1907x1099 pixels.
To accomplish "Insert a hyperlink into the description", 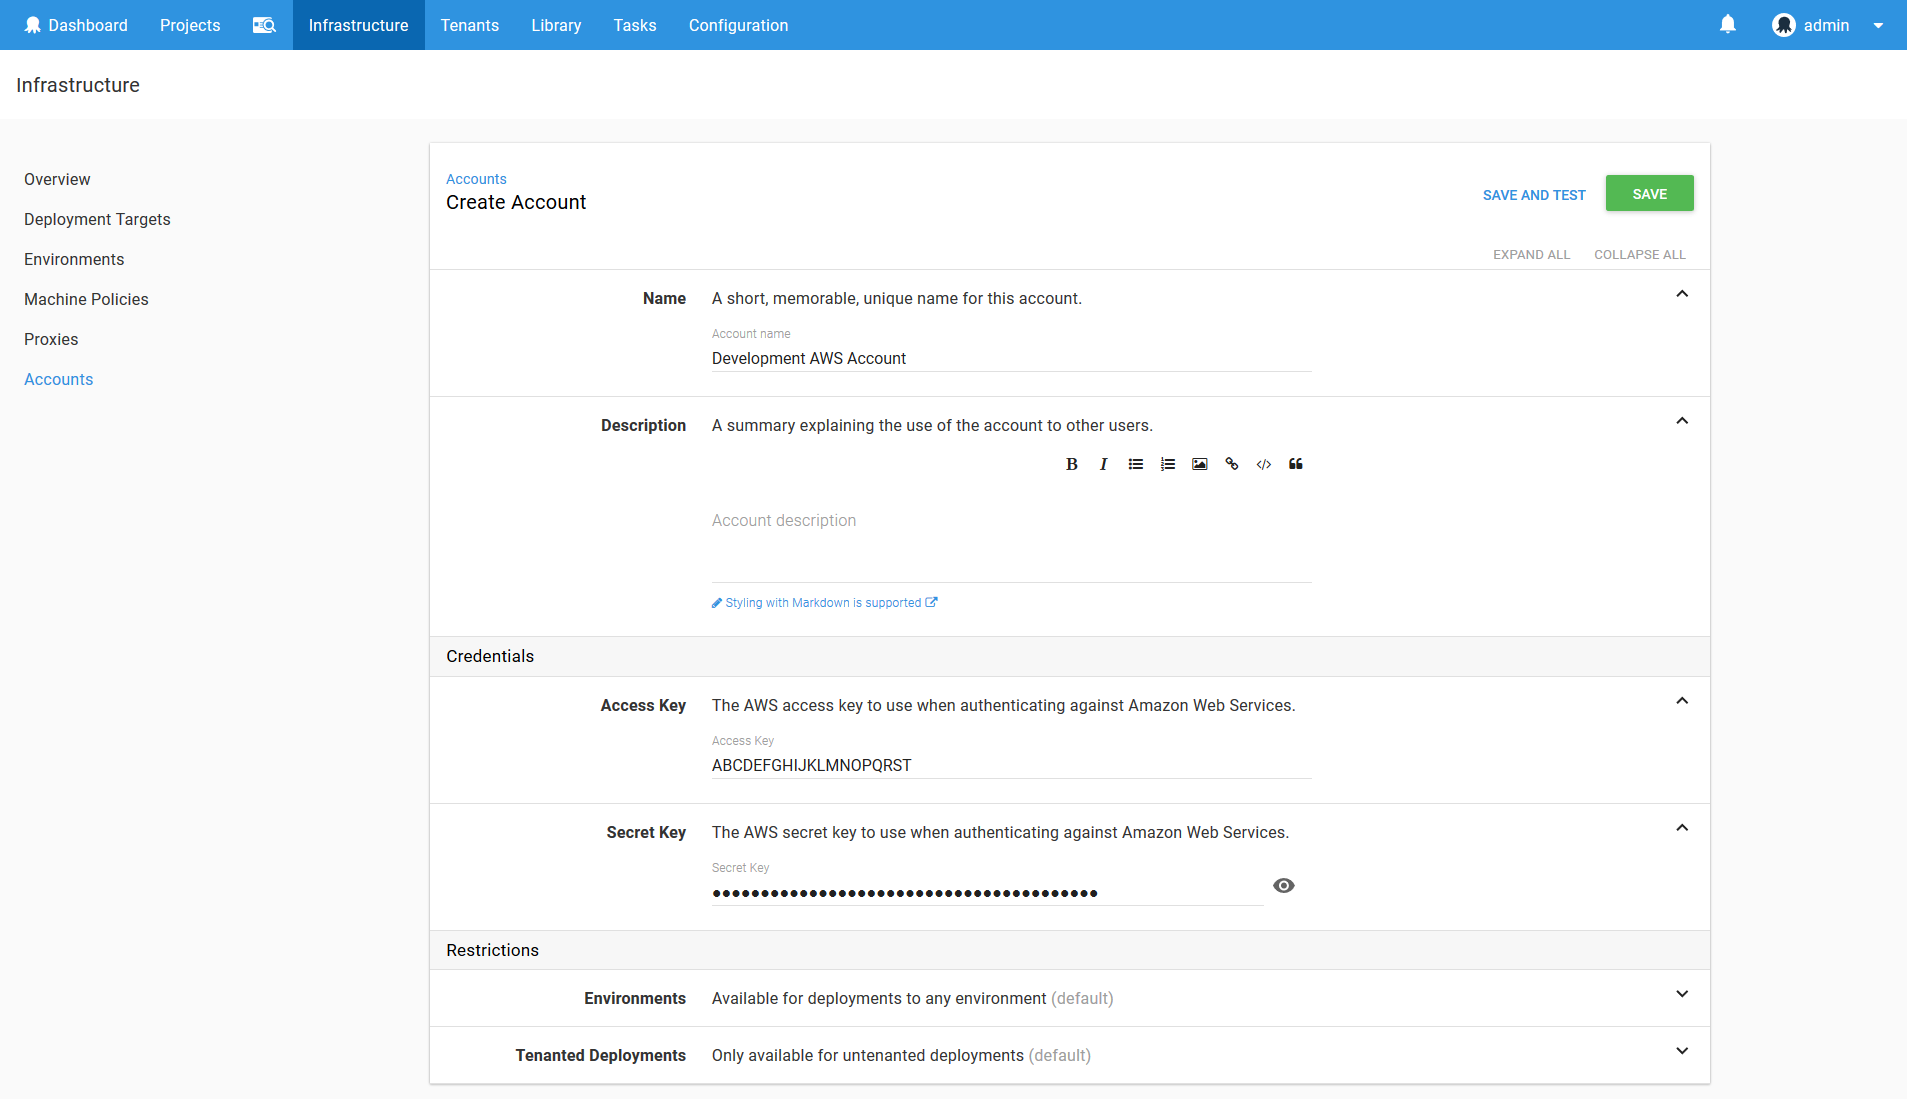I will tap(1231, 463).
